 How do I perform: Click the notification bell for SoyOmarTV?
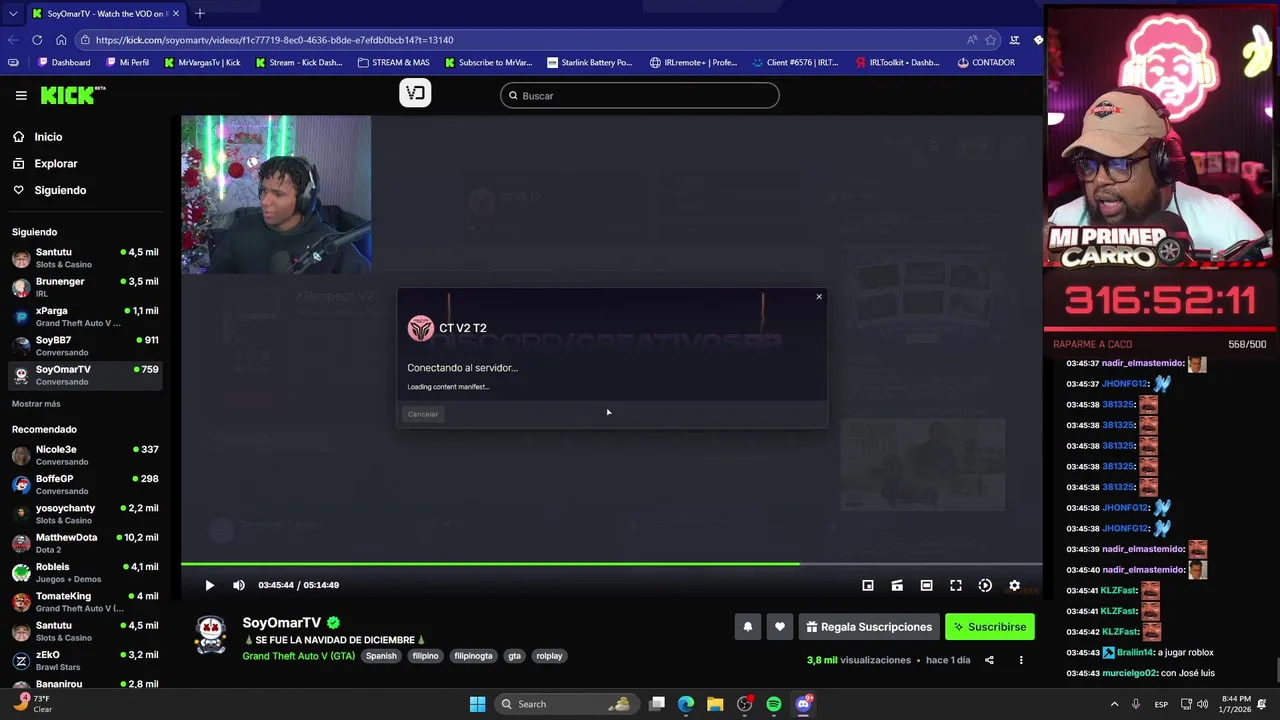pos(747,627)
